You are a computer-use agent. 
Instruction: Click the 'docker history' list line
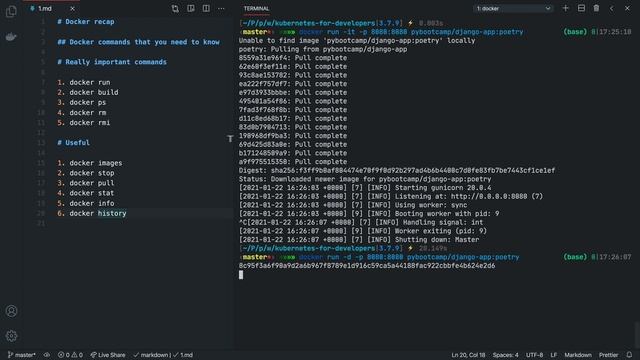pos(92,213)
